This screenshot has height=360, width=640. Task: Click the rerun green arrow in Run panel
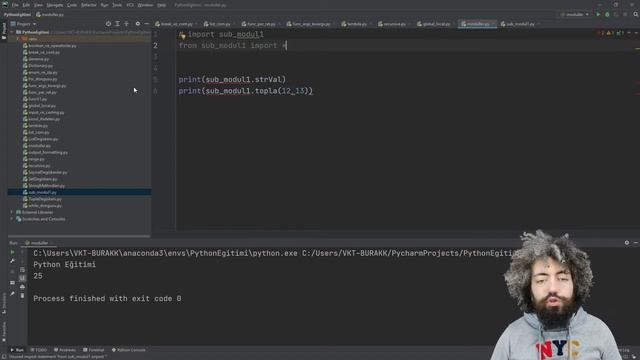[12, 252]
